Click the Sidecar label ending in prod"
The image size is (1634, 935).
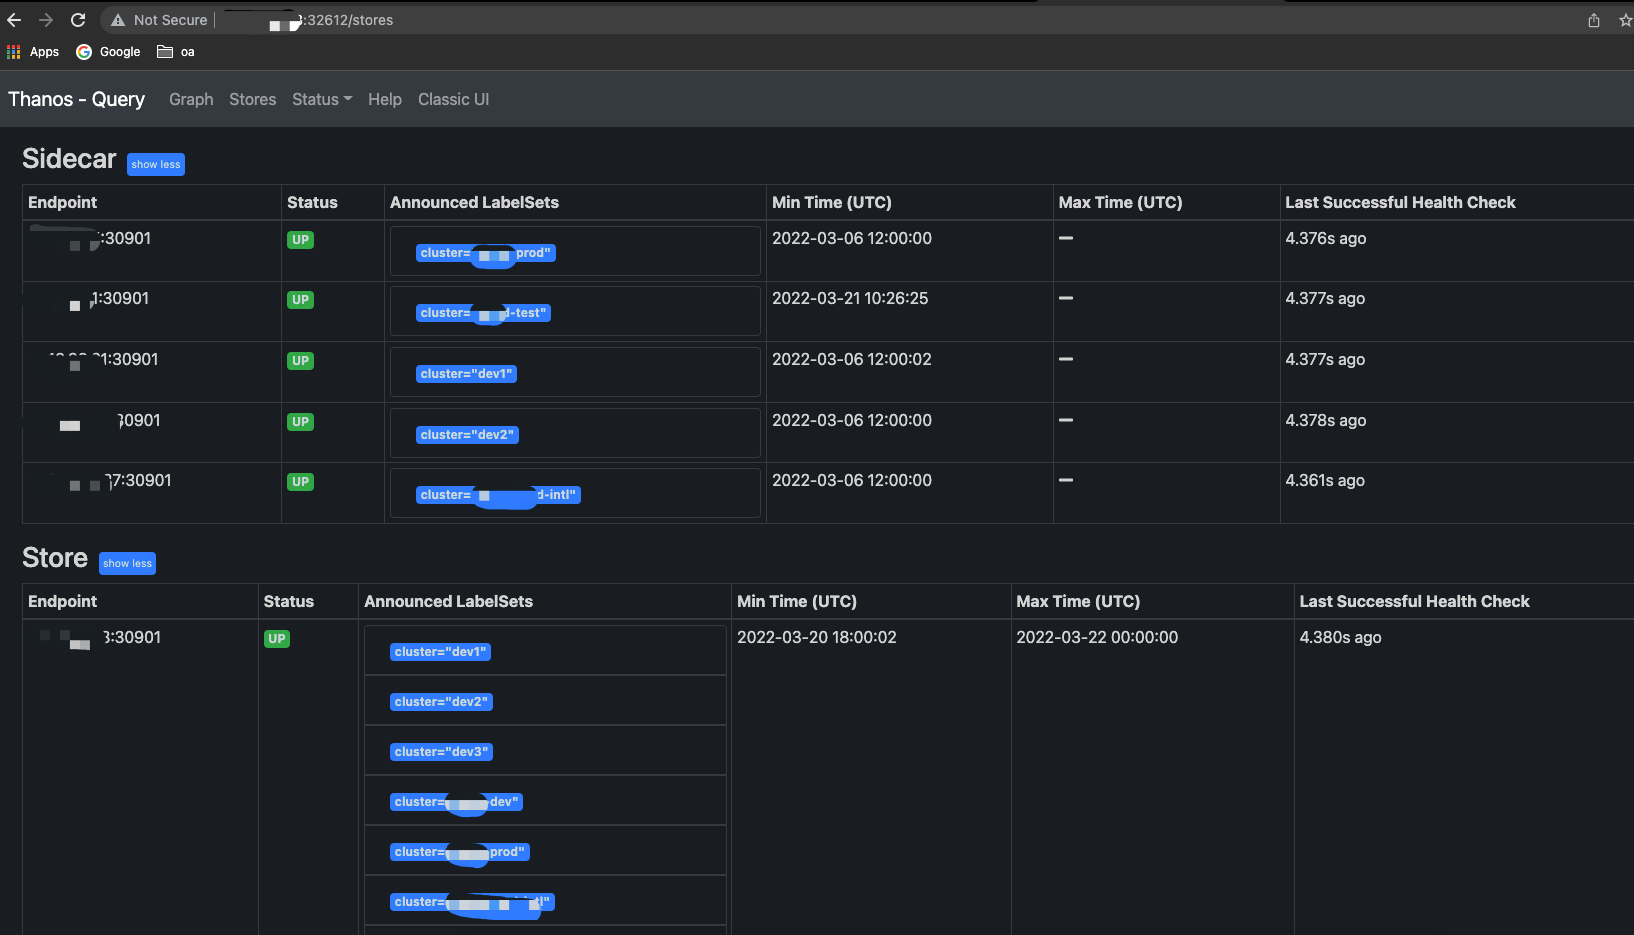click(485, 253)
